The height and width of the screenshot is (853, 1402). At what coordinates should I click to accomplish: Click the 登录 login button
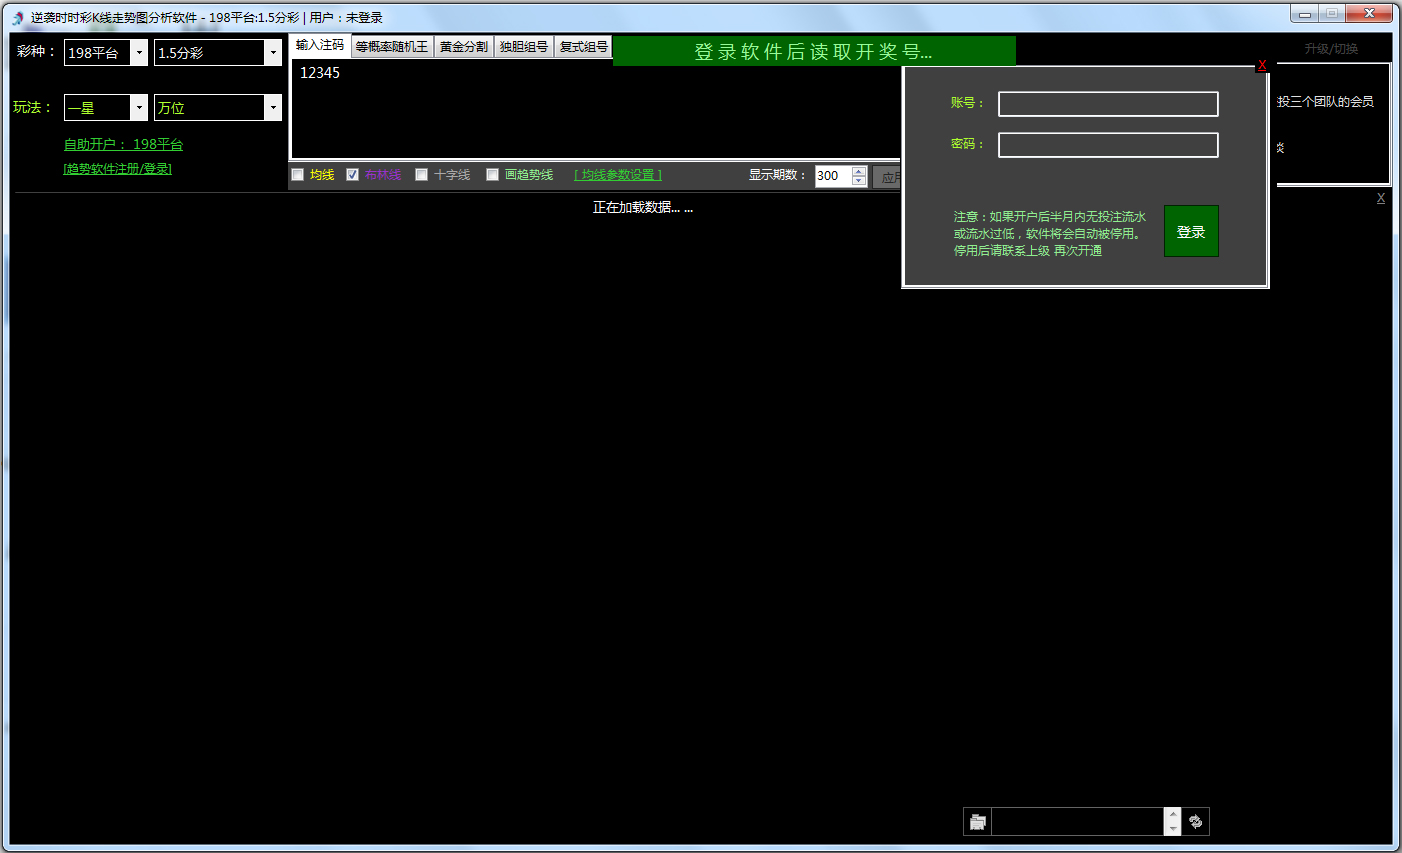1191,231
